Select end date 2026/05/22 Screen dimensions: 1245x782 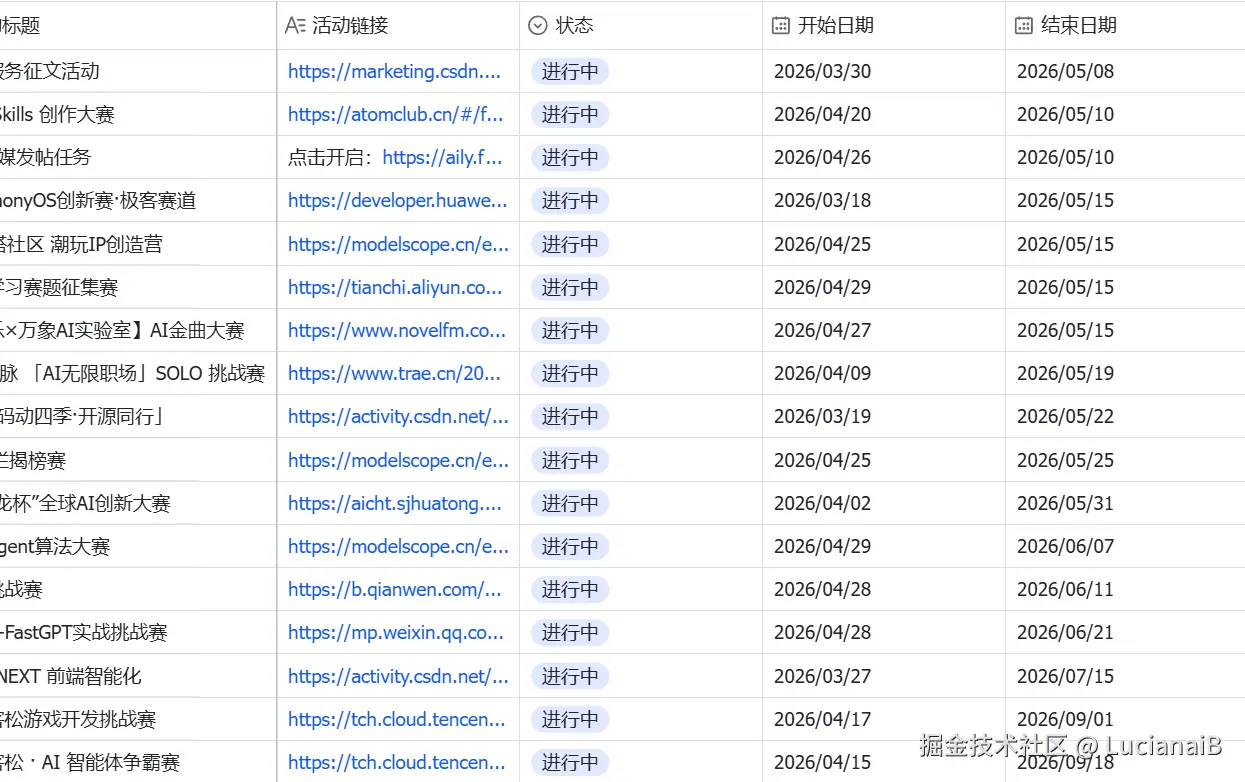click(x=1065, y=416)
